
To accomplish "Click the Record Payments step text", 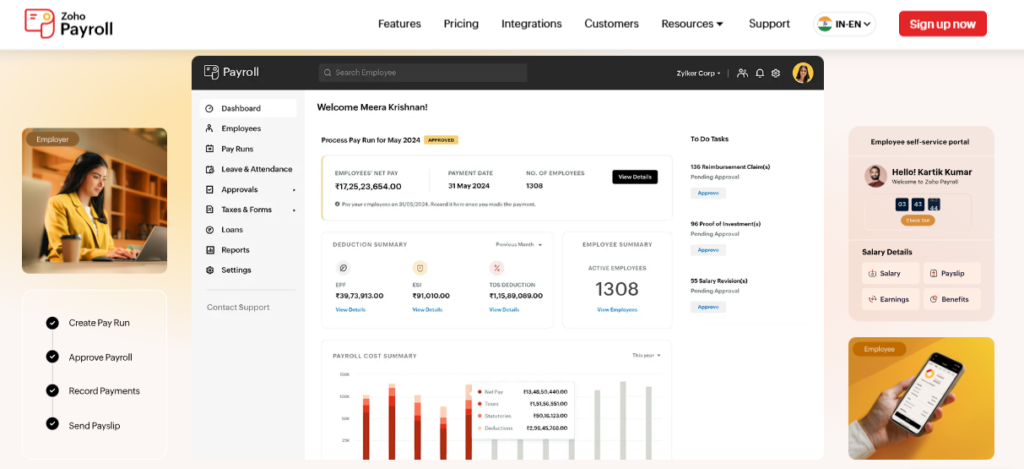I will (104, 391).
